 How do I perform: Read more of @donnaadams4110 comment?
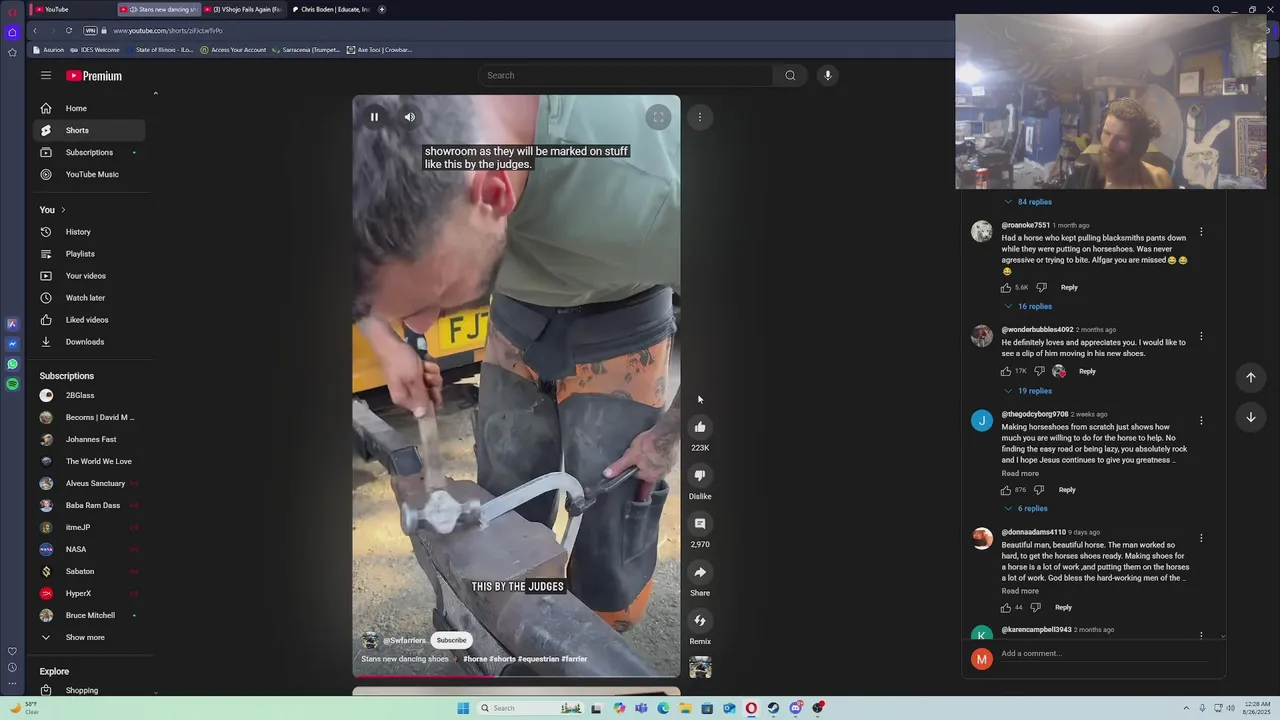pos(1020,591)
